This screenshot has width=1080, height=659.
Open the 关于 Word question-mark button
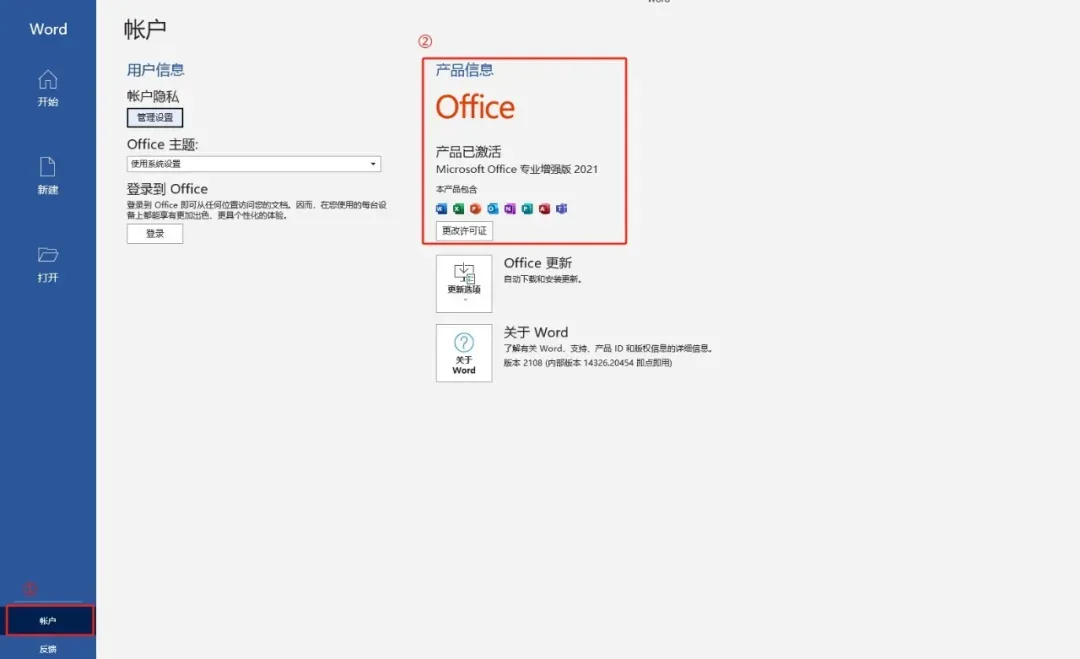[x=464, y=353]
